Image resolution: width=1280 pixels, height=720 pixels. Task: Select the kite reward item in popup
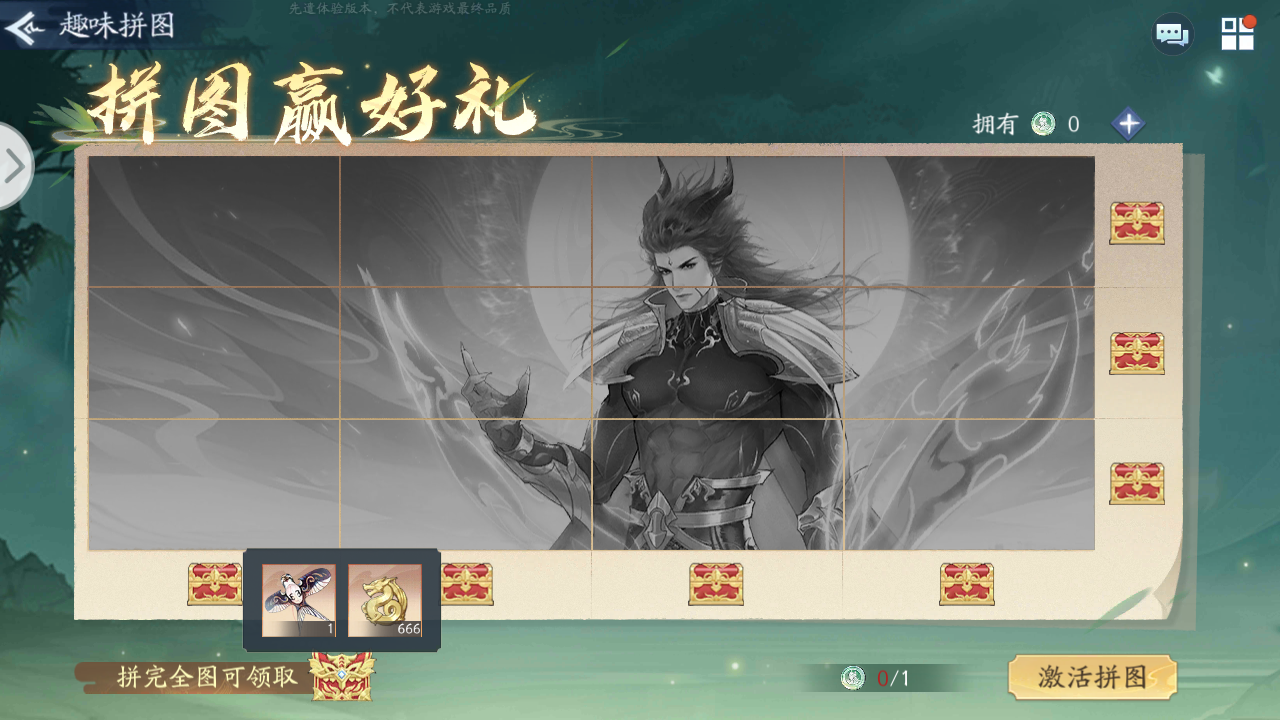pyautogui.click(x=298, y=600)
